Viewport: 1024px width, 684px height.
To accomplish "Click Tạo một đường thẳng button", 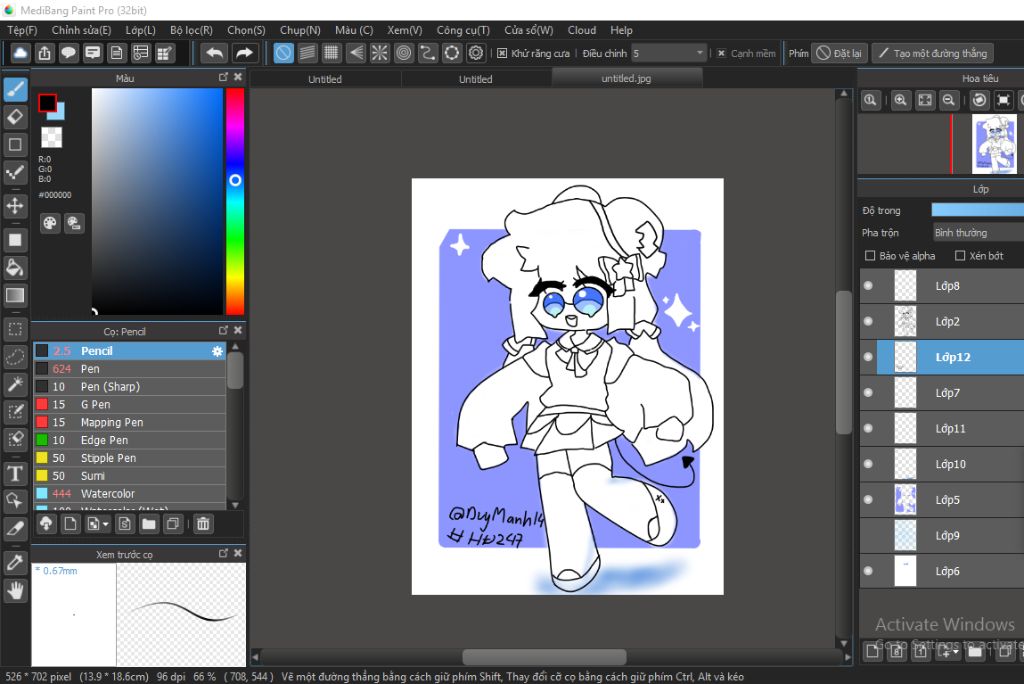I will 933,54.
